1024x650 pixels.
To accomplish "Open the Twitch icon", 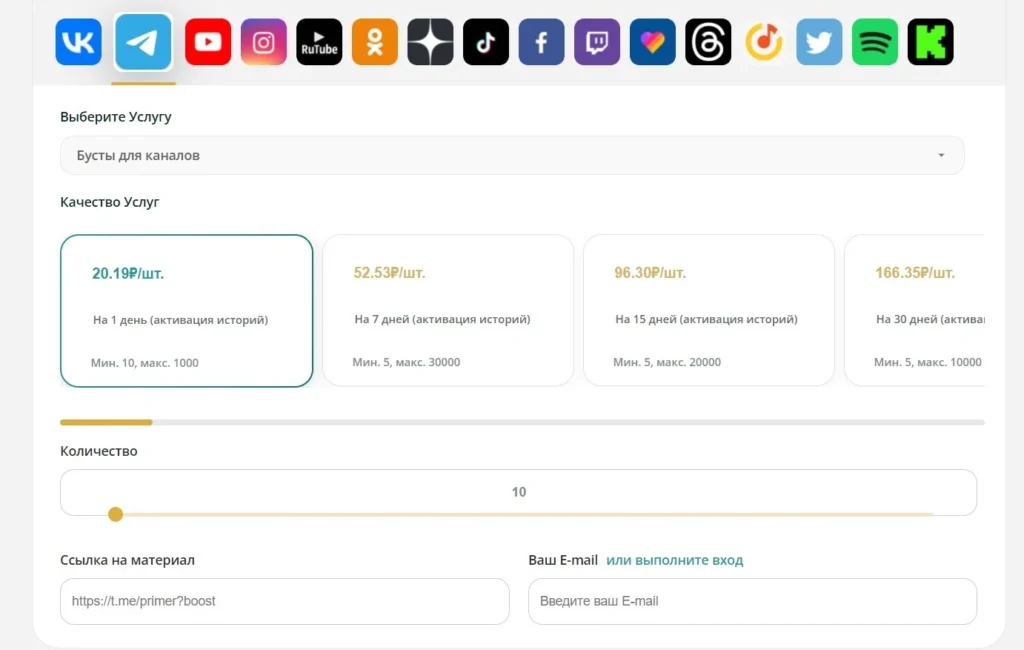I will point(597,42).
